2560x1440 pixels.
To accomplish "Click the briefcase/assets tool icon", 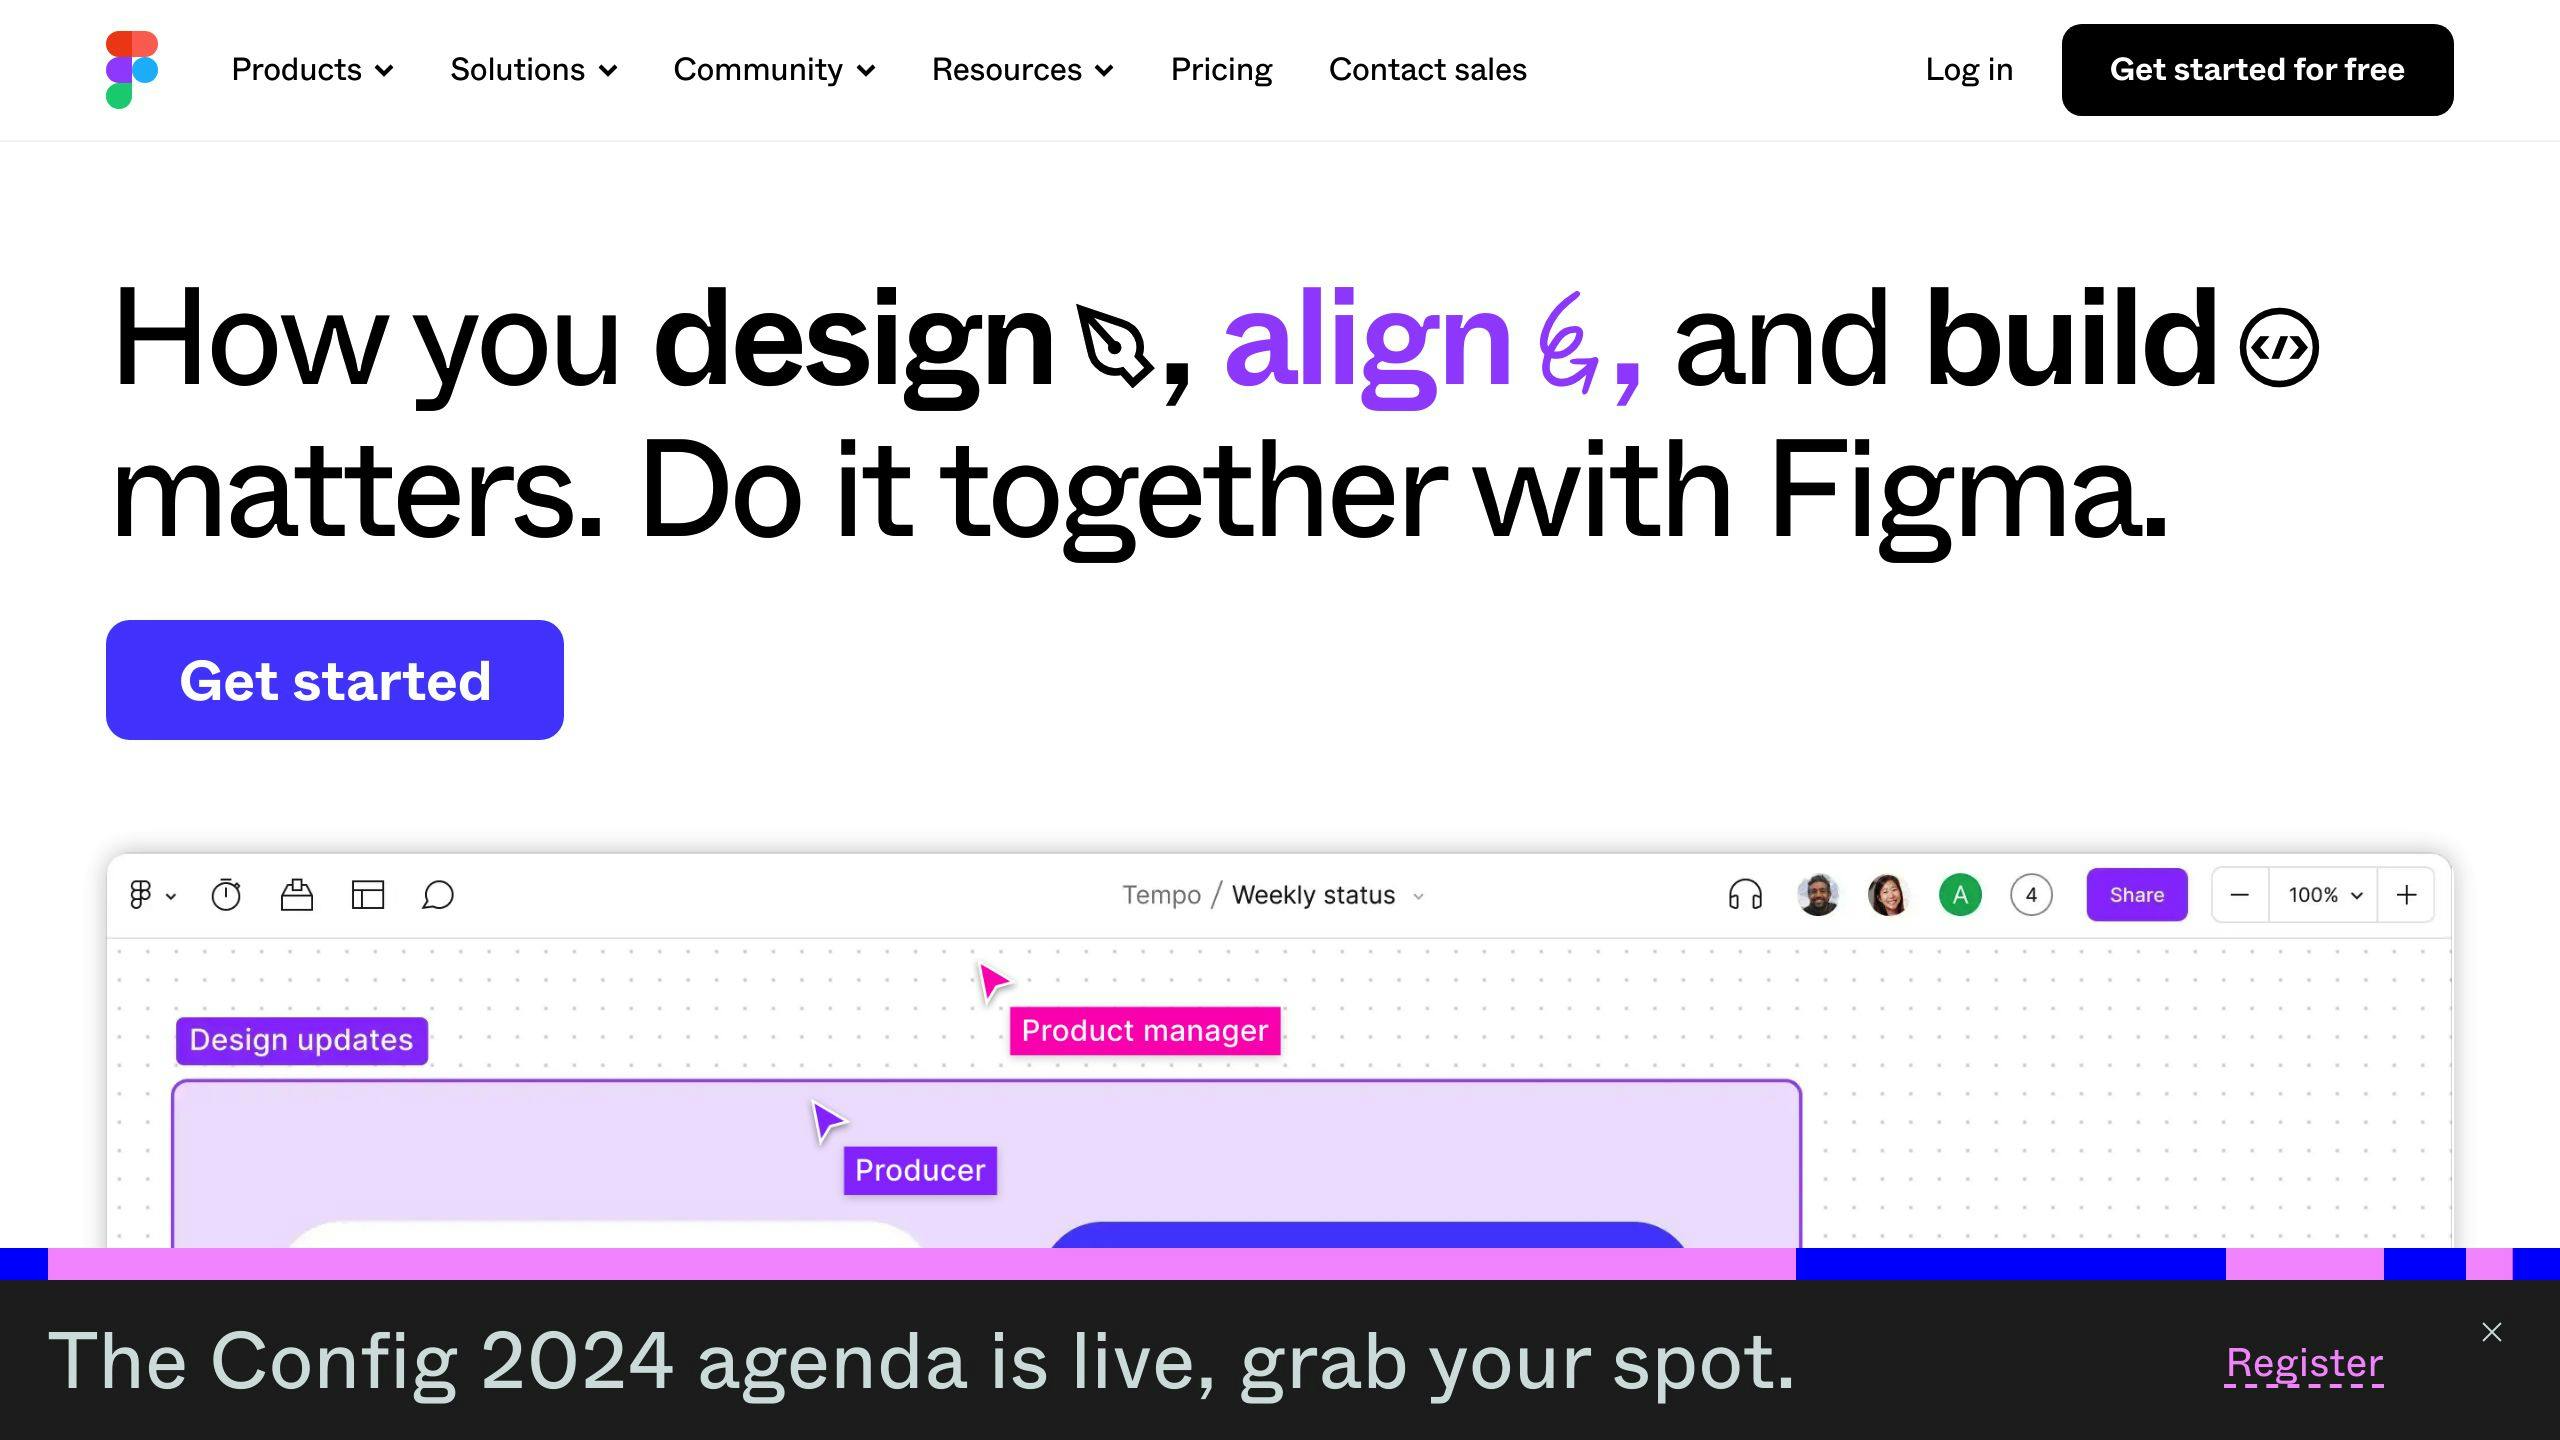I will [295, 895].
